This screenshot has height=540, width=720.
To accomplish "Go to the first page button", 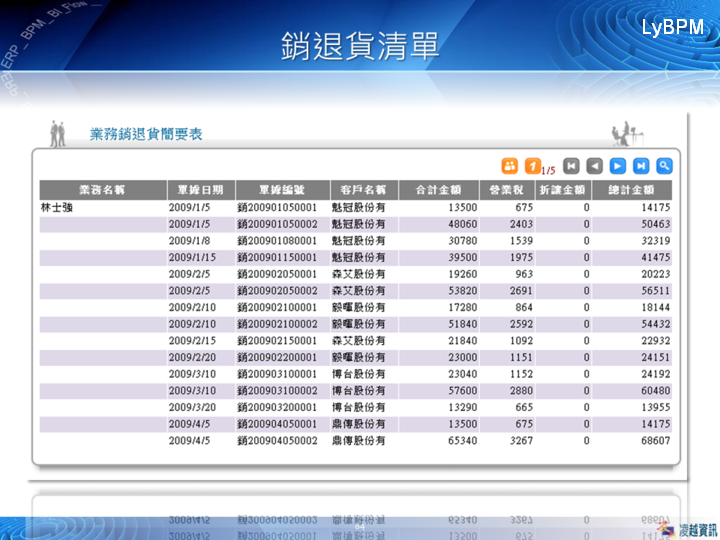I will tap(571, 166).
